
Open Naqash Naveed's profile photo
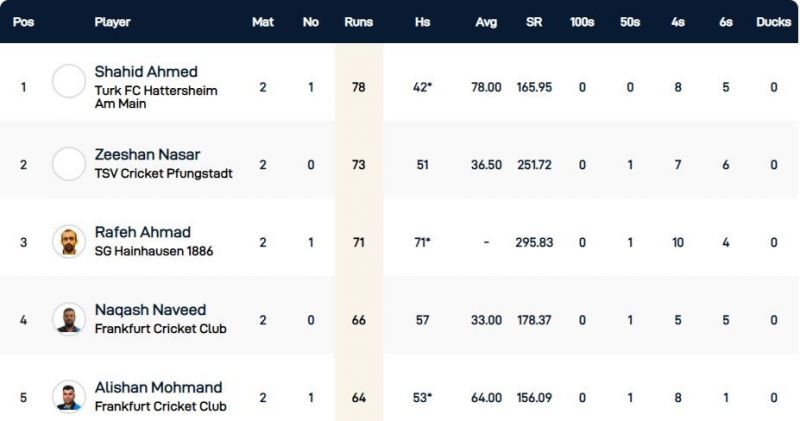click(69, 319)
